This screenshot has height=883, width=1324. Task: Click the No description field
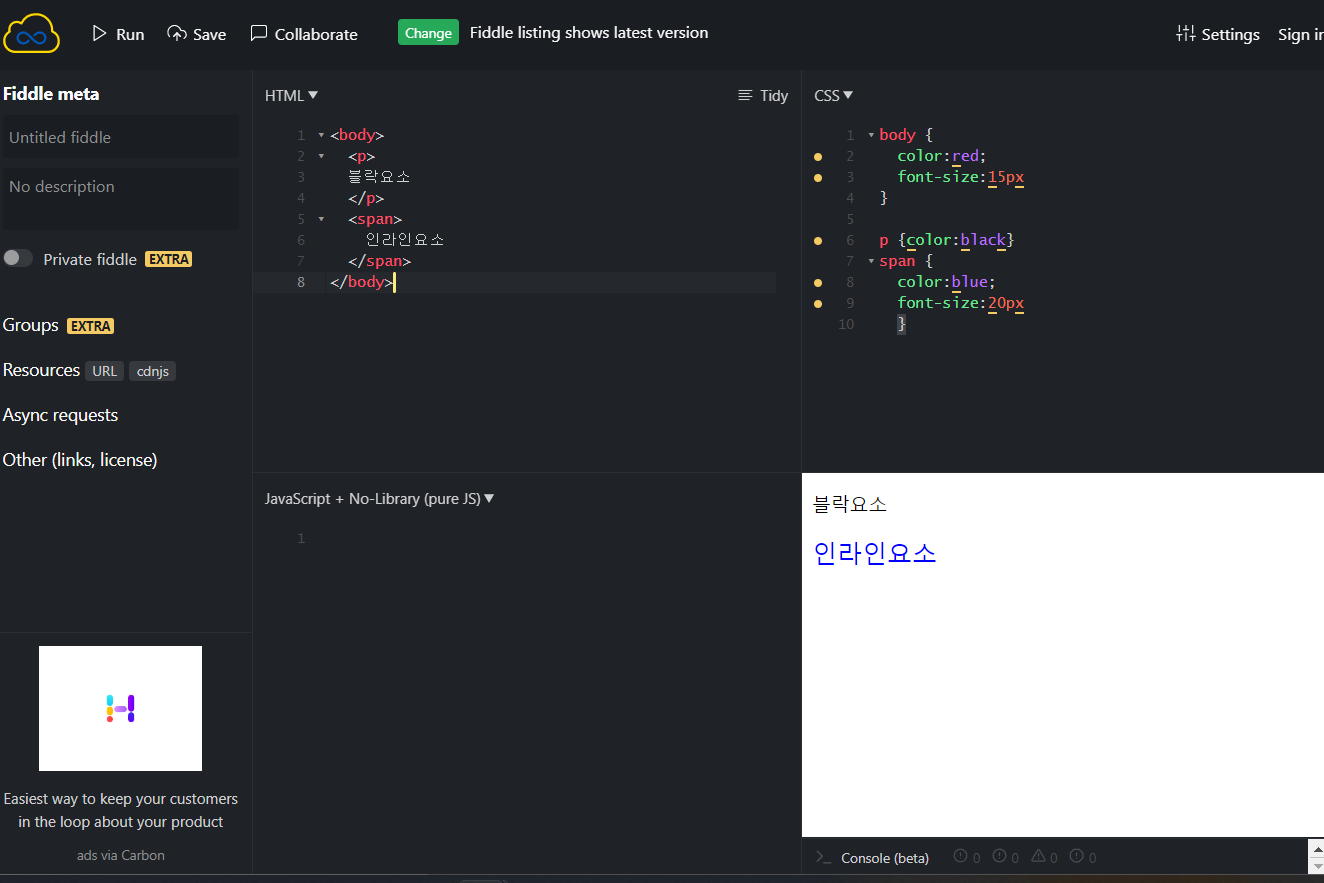120,198
